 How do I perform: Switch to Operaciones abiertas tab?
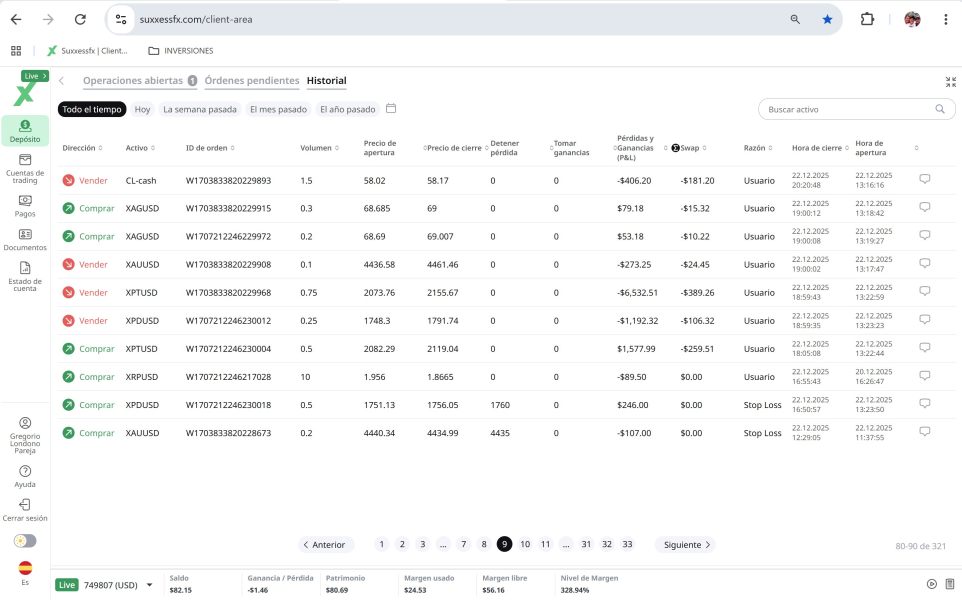coord(133,81)
